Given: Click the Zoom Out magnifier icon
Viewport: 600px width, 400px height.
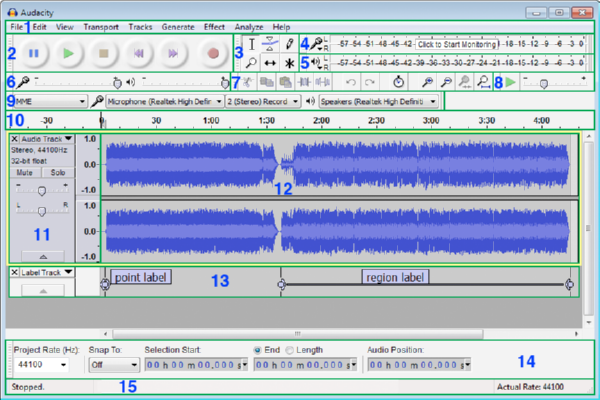Looking at the screenshot, I should click(446, 82).
